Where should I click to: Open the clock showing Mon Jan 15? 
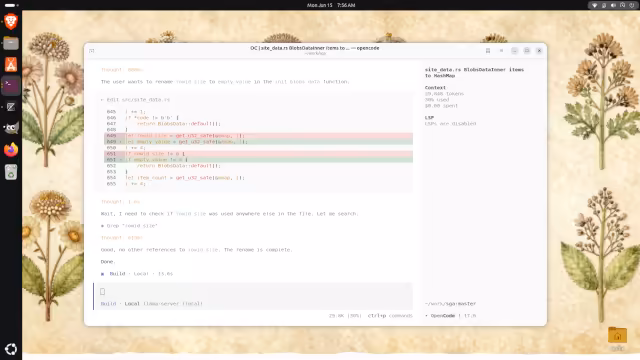(331, 5)
